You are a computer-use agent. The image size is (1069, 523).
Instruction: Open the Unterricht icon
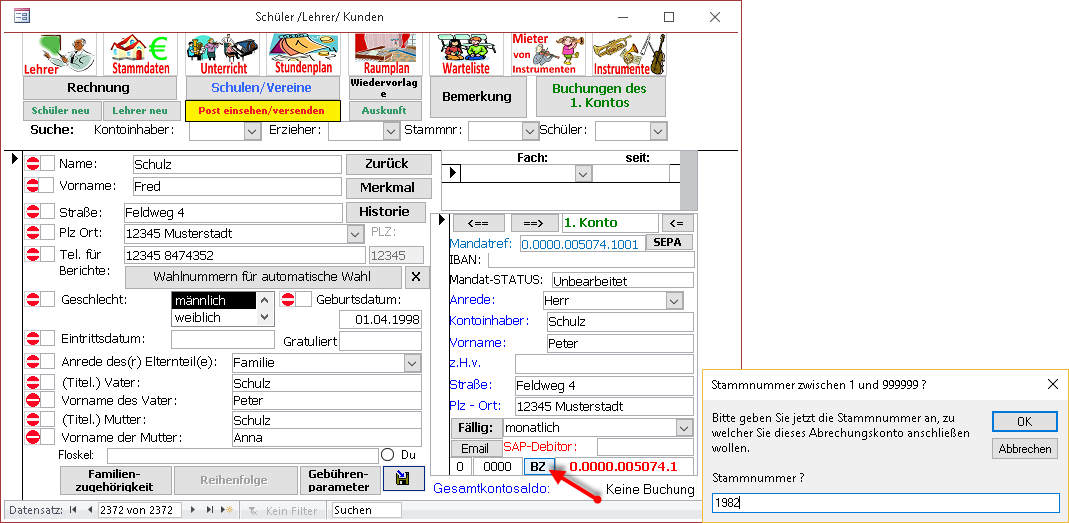222,54
